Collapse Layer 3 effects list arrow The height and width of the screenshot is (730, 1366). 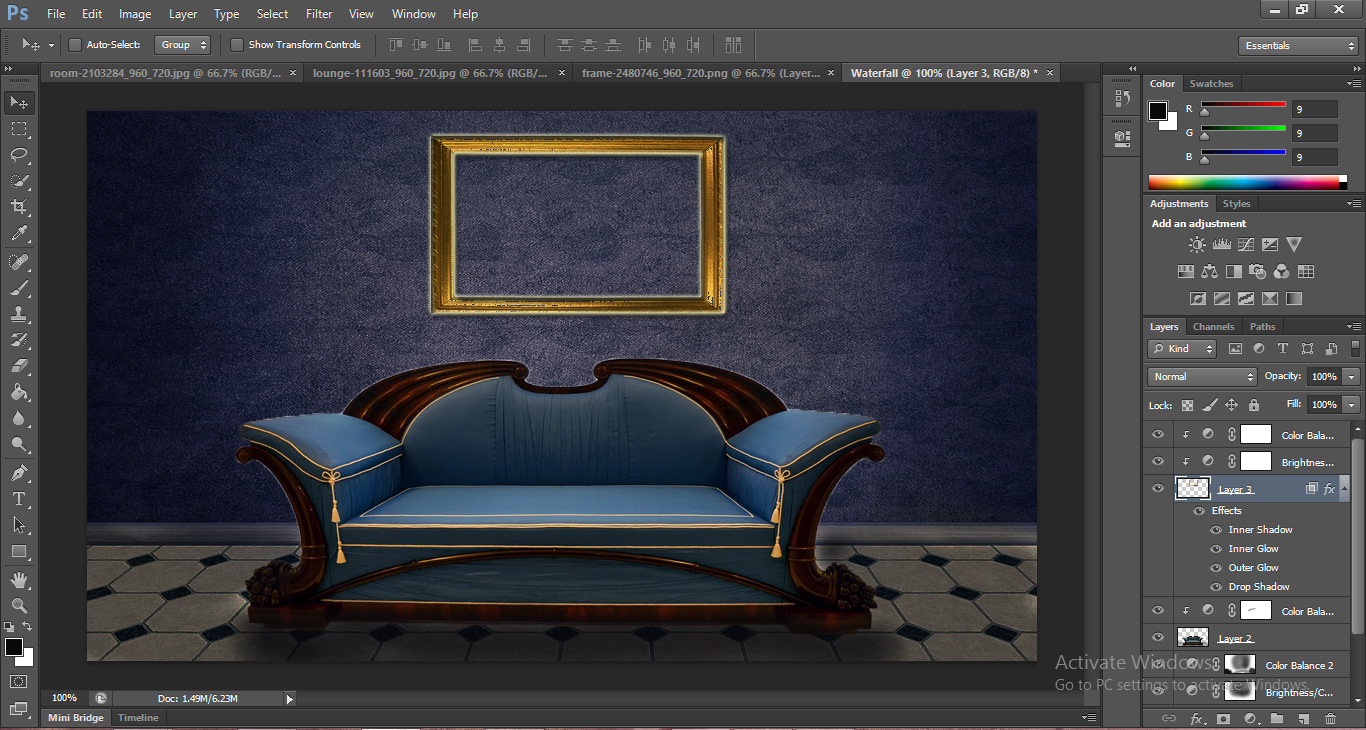click(x=1343, y=490)
